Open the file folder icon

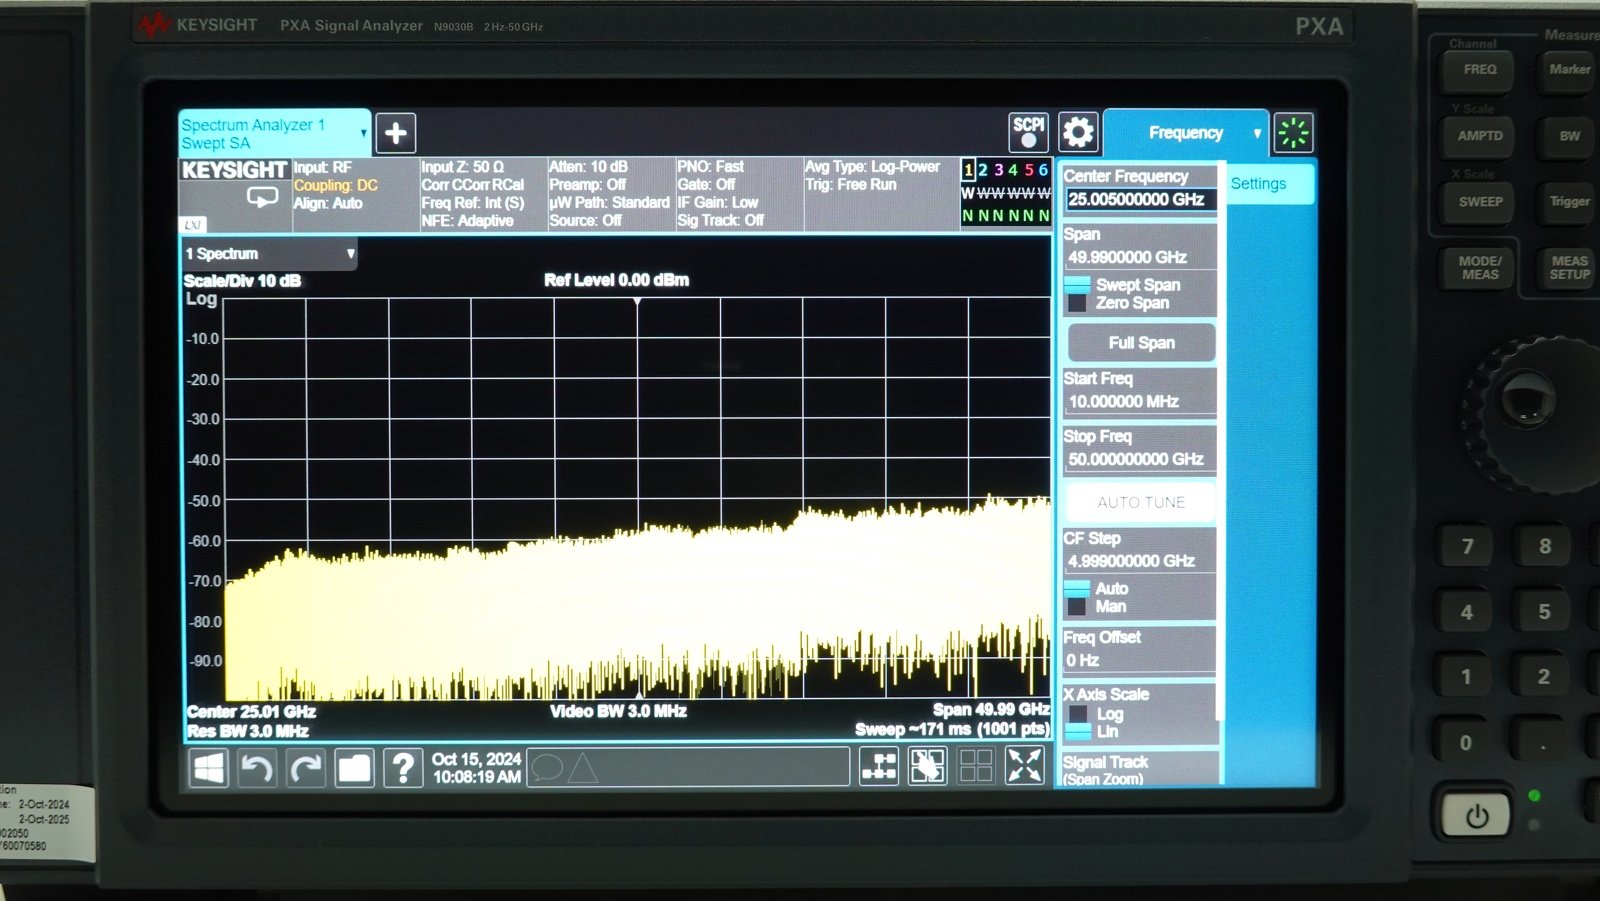click(355, 768)
